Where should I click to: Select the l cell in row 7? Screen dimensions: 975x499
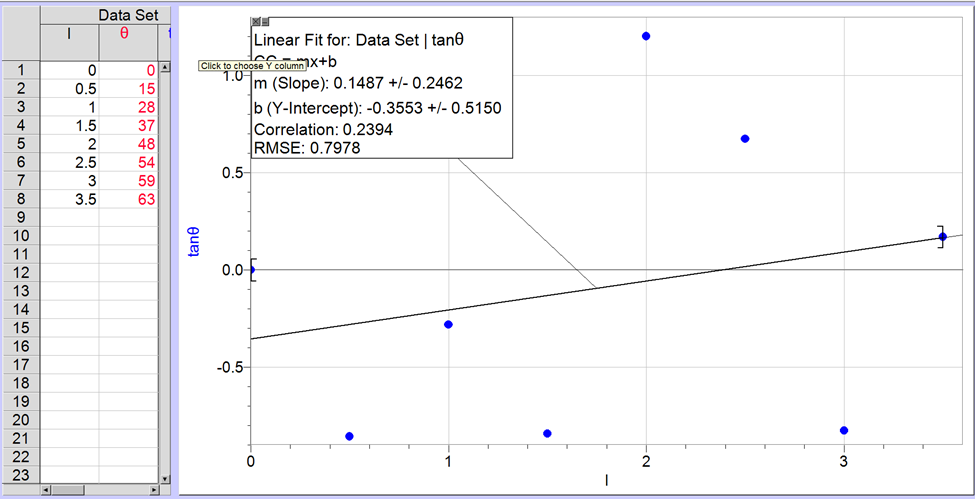click(70, 180)
